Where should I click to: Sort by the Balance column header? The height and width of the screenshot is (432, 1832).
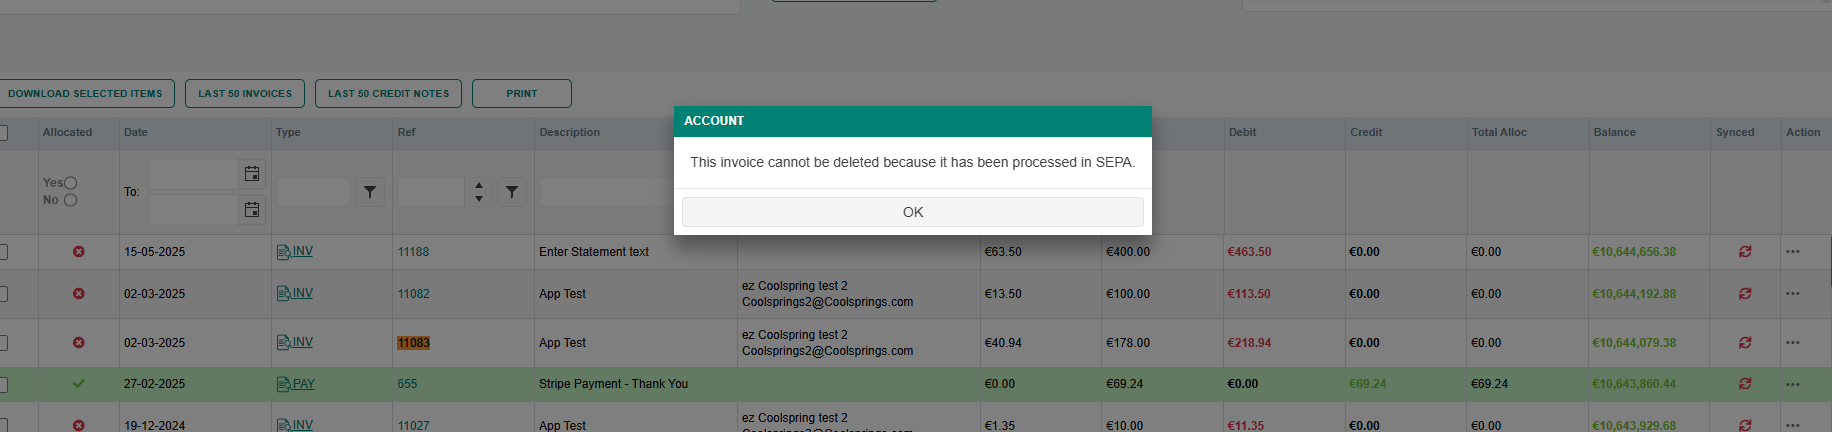coord(1614,132)
